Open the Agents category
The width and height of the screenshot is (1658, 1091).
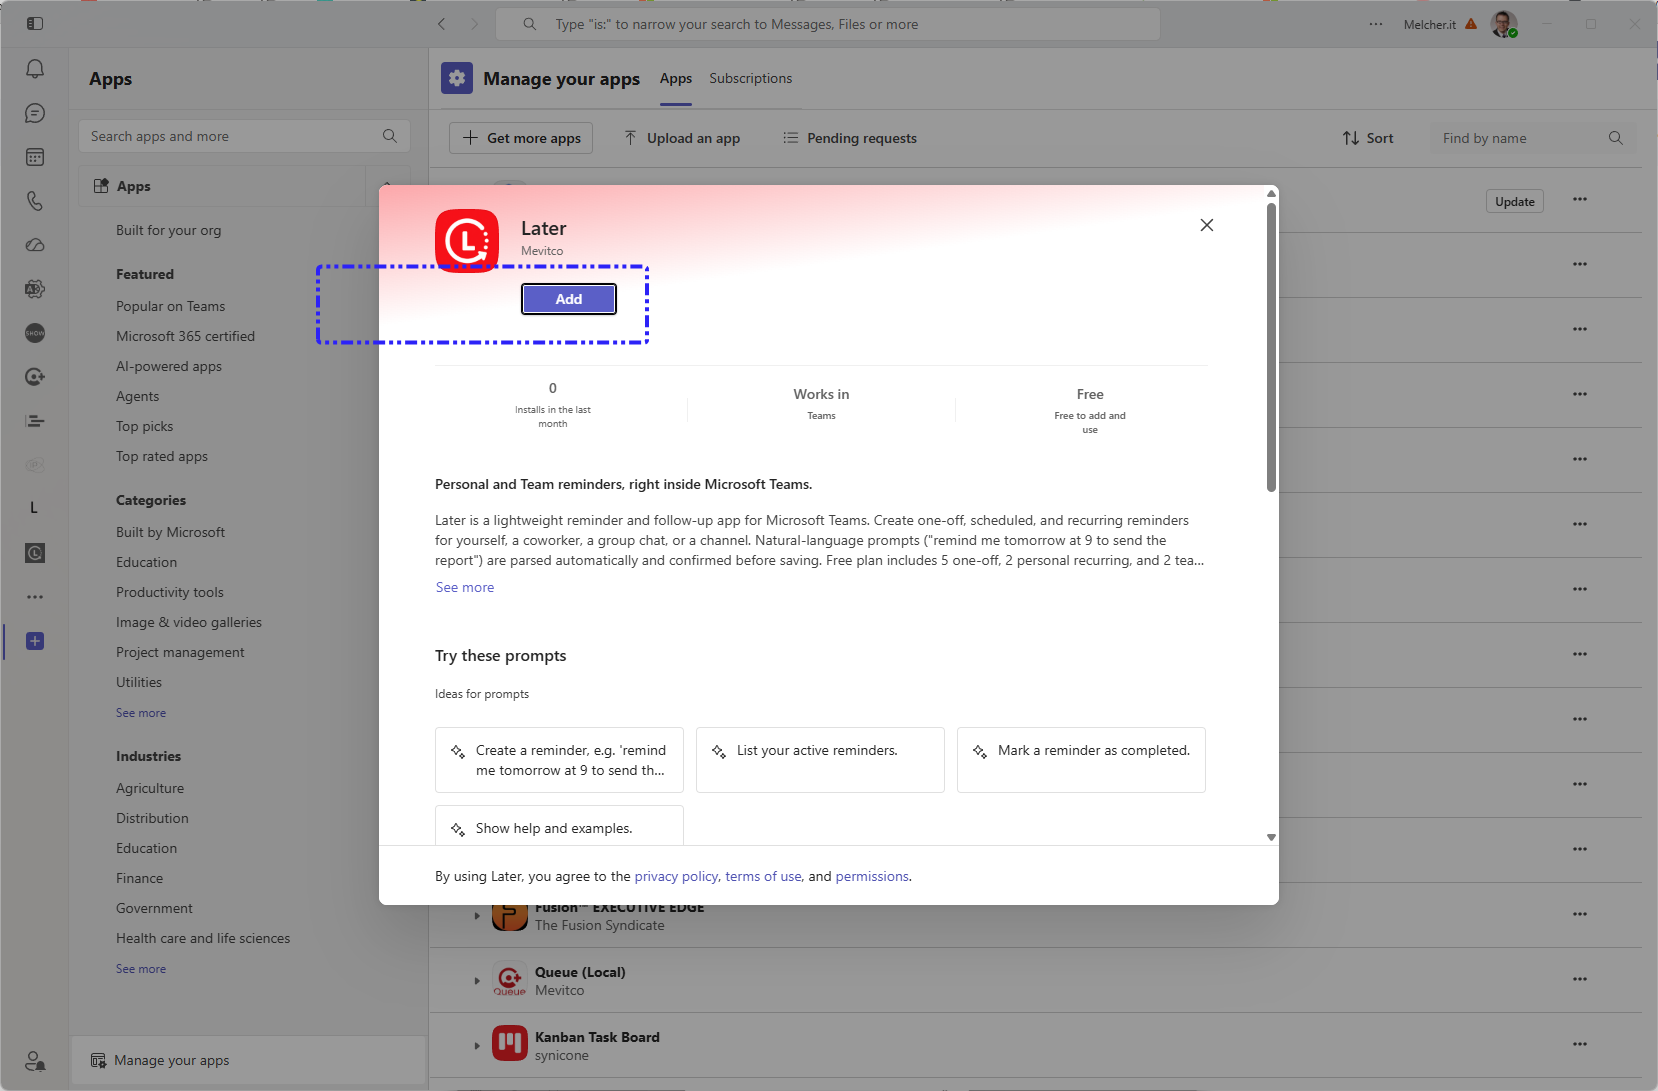[x=138, y=396]
